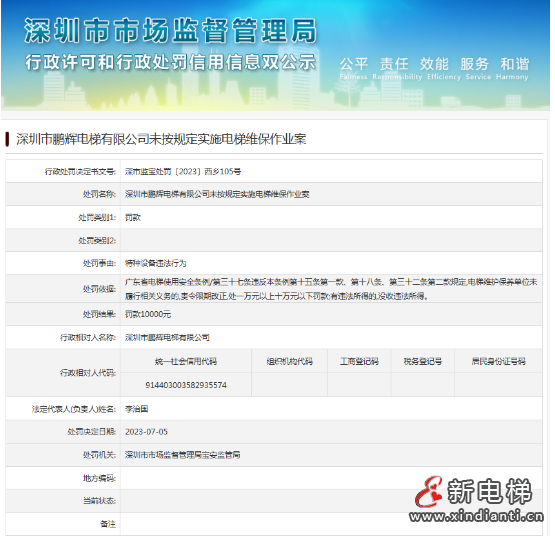The width and height of the screenshot is (555, 536).
Task: Click the case heading 深圳市鹏辉电梯有限公司未按规定实施电梯维保作业案
Action: point(161,139)
